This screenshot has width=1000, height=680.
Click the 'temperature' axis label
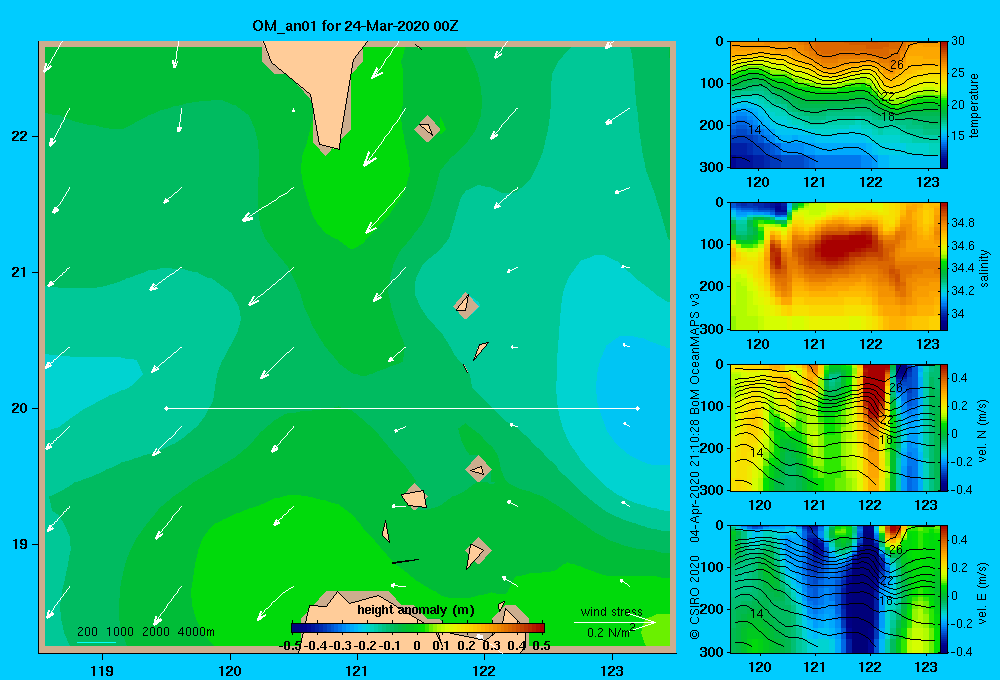(x=974, y=105)
